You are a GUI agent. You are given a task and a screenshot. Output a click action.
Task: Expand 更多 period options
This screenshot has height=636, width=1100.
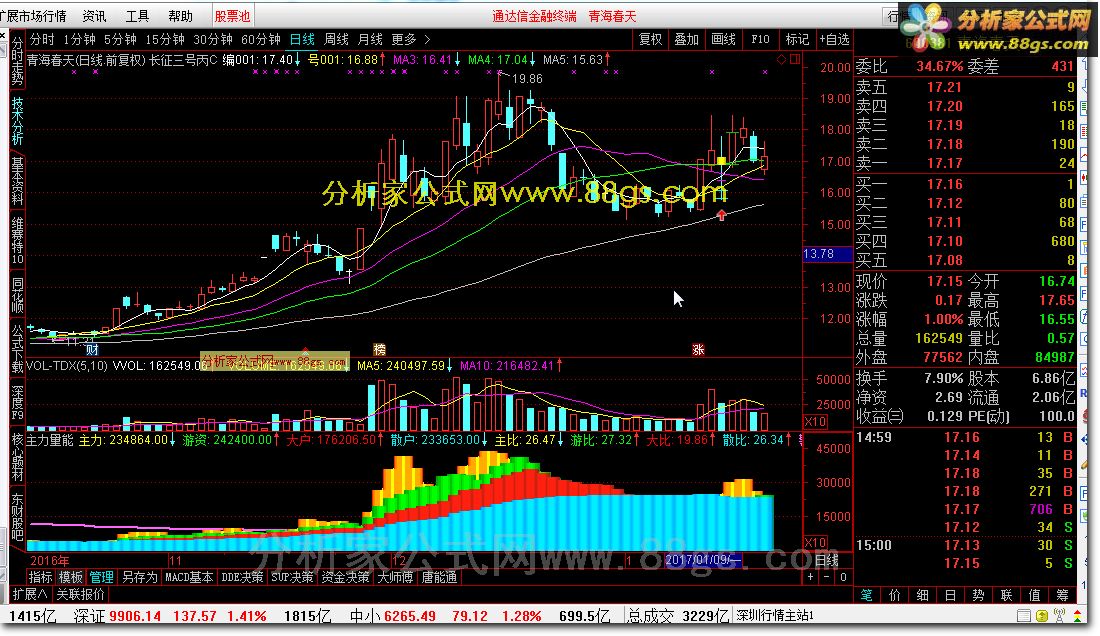click(410, 39)
